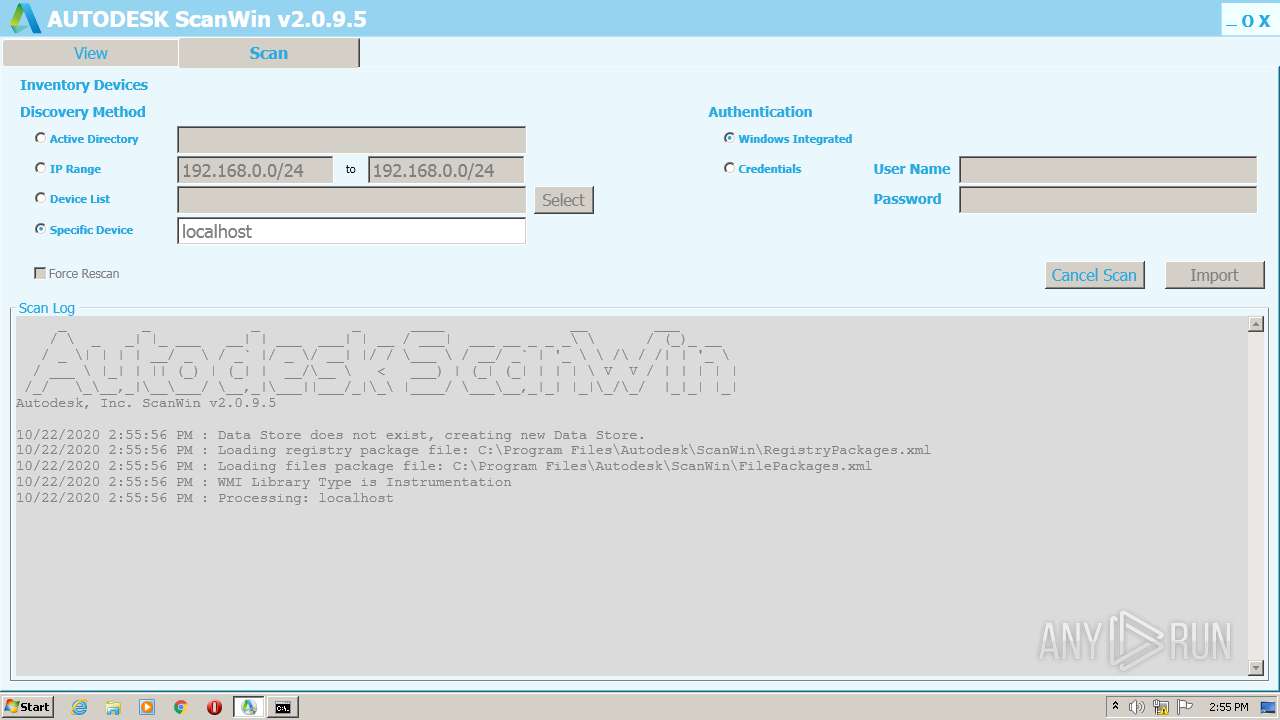Click the Password input field
The height and width of the screenshot is (720, 1280).
coord(1108,200)
